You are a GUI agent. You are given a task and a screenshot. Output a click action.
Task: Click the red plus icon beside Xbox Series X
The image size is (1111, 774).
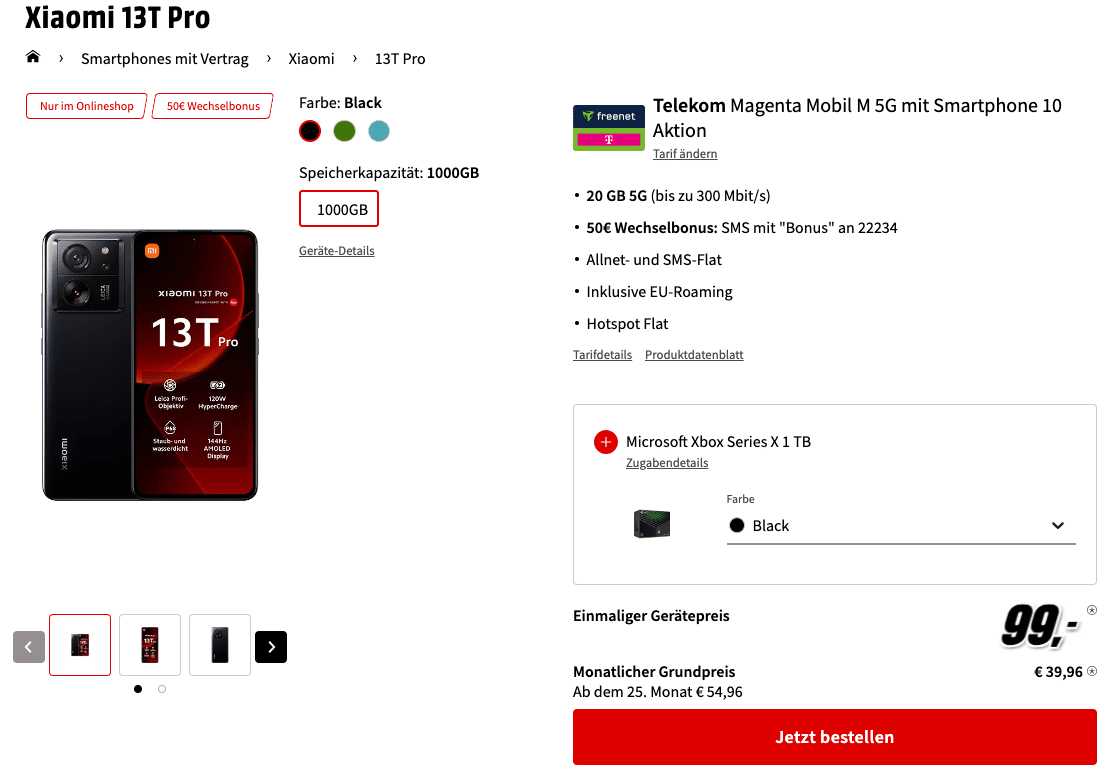[605, 442]
